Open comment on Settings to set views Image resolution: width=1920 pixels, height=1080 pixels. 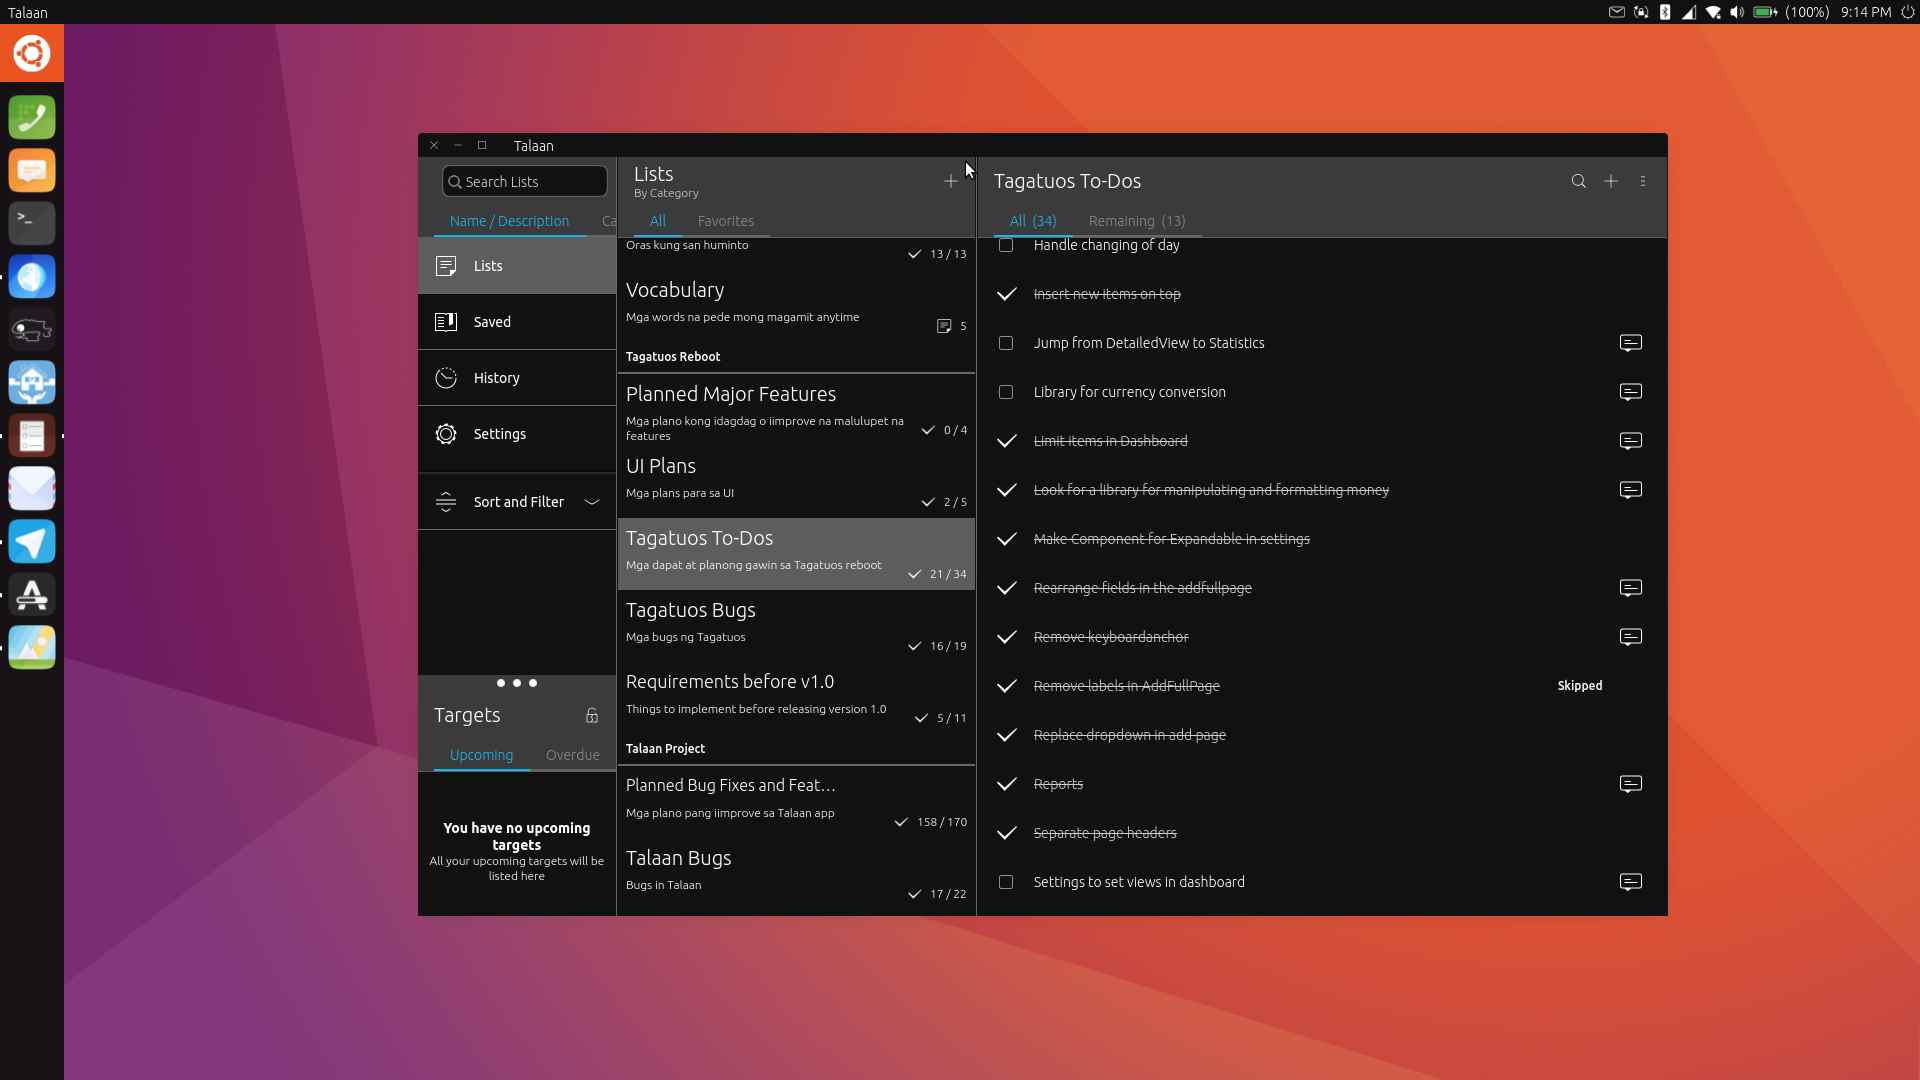(x=1630, y=882)
